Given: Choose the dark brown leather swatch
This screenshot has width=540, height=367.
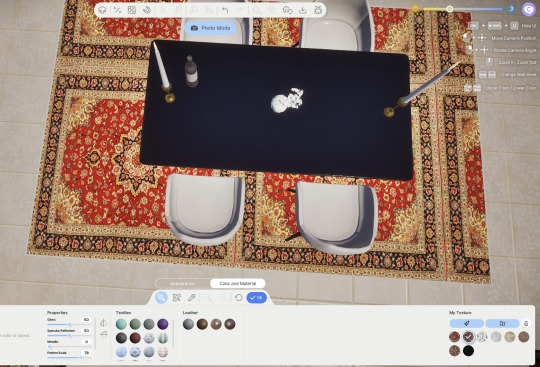Looking at the screenshot, I should [202, 324].
